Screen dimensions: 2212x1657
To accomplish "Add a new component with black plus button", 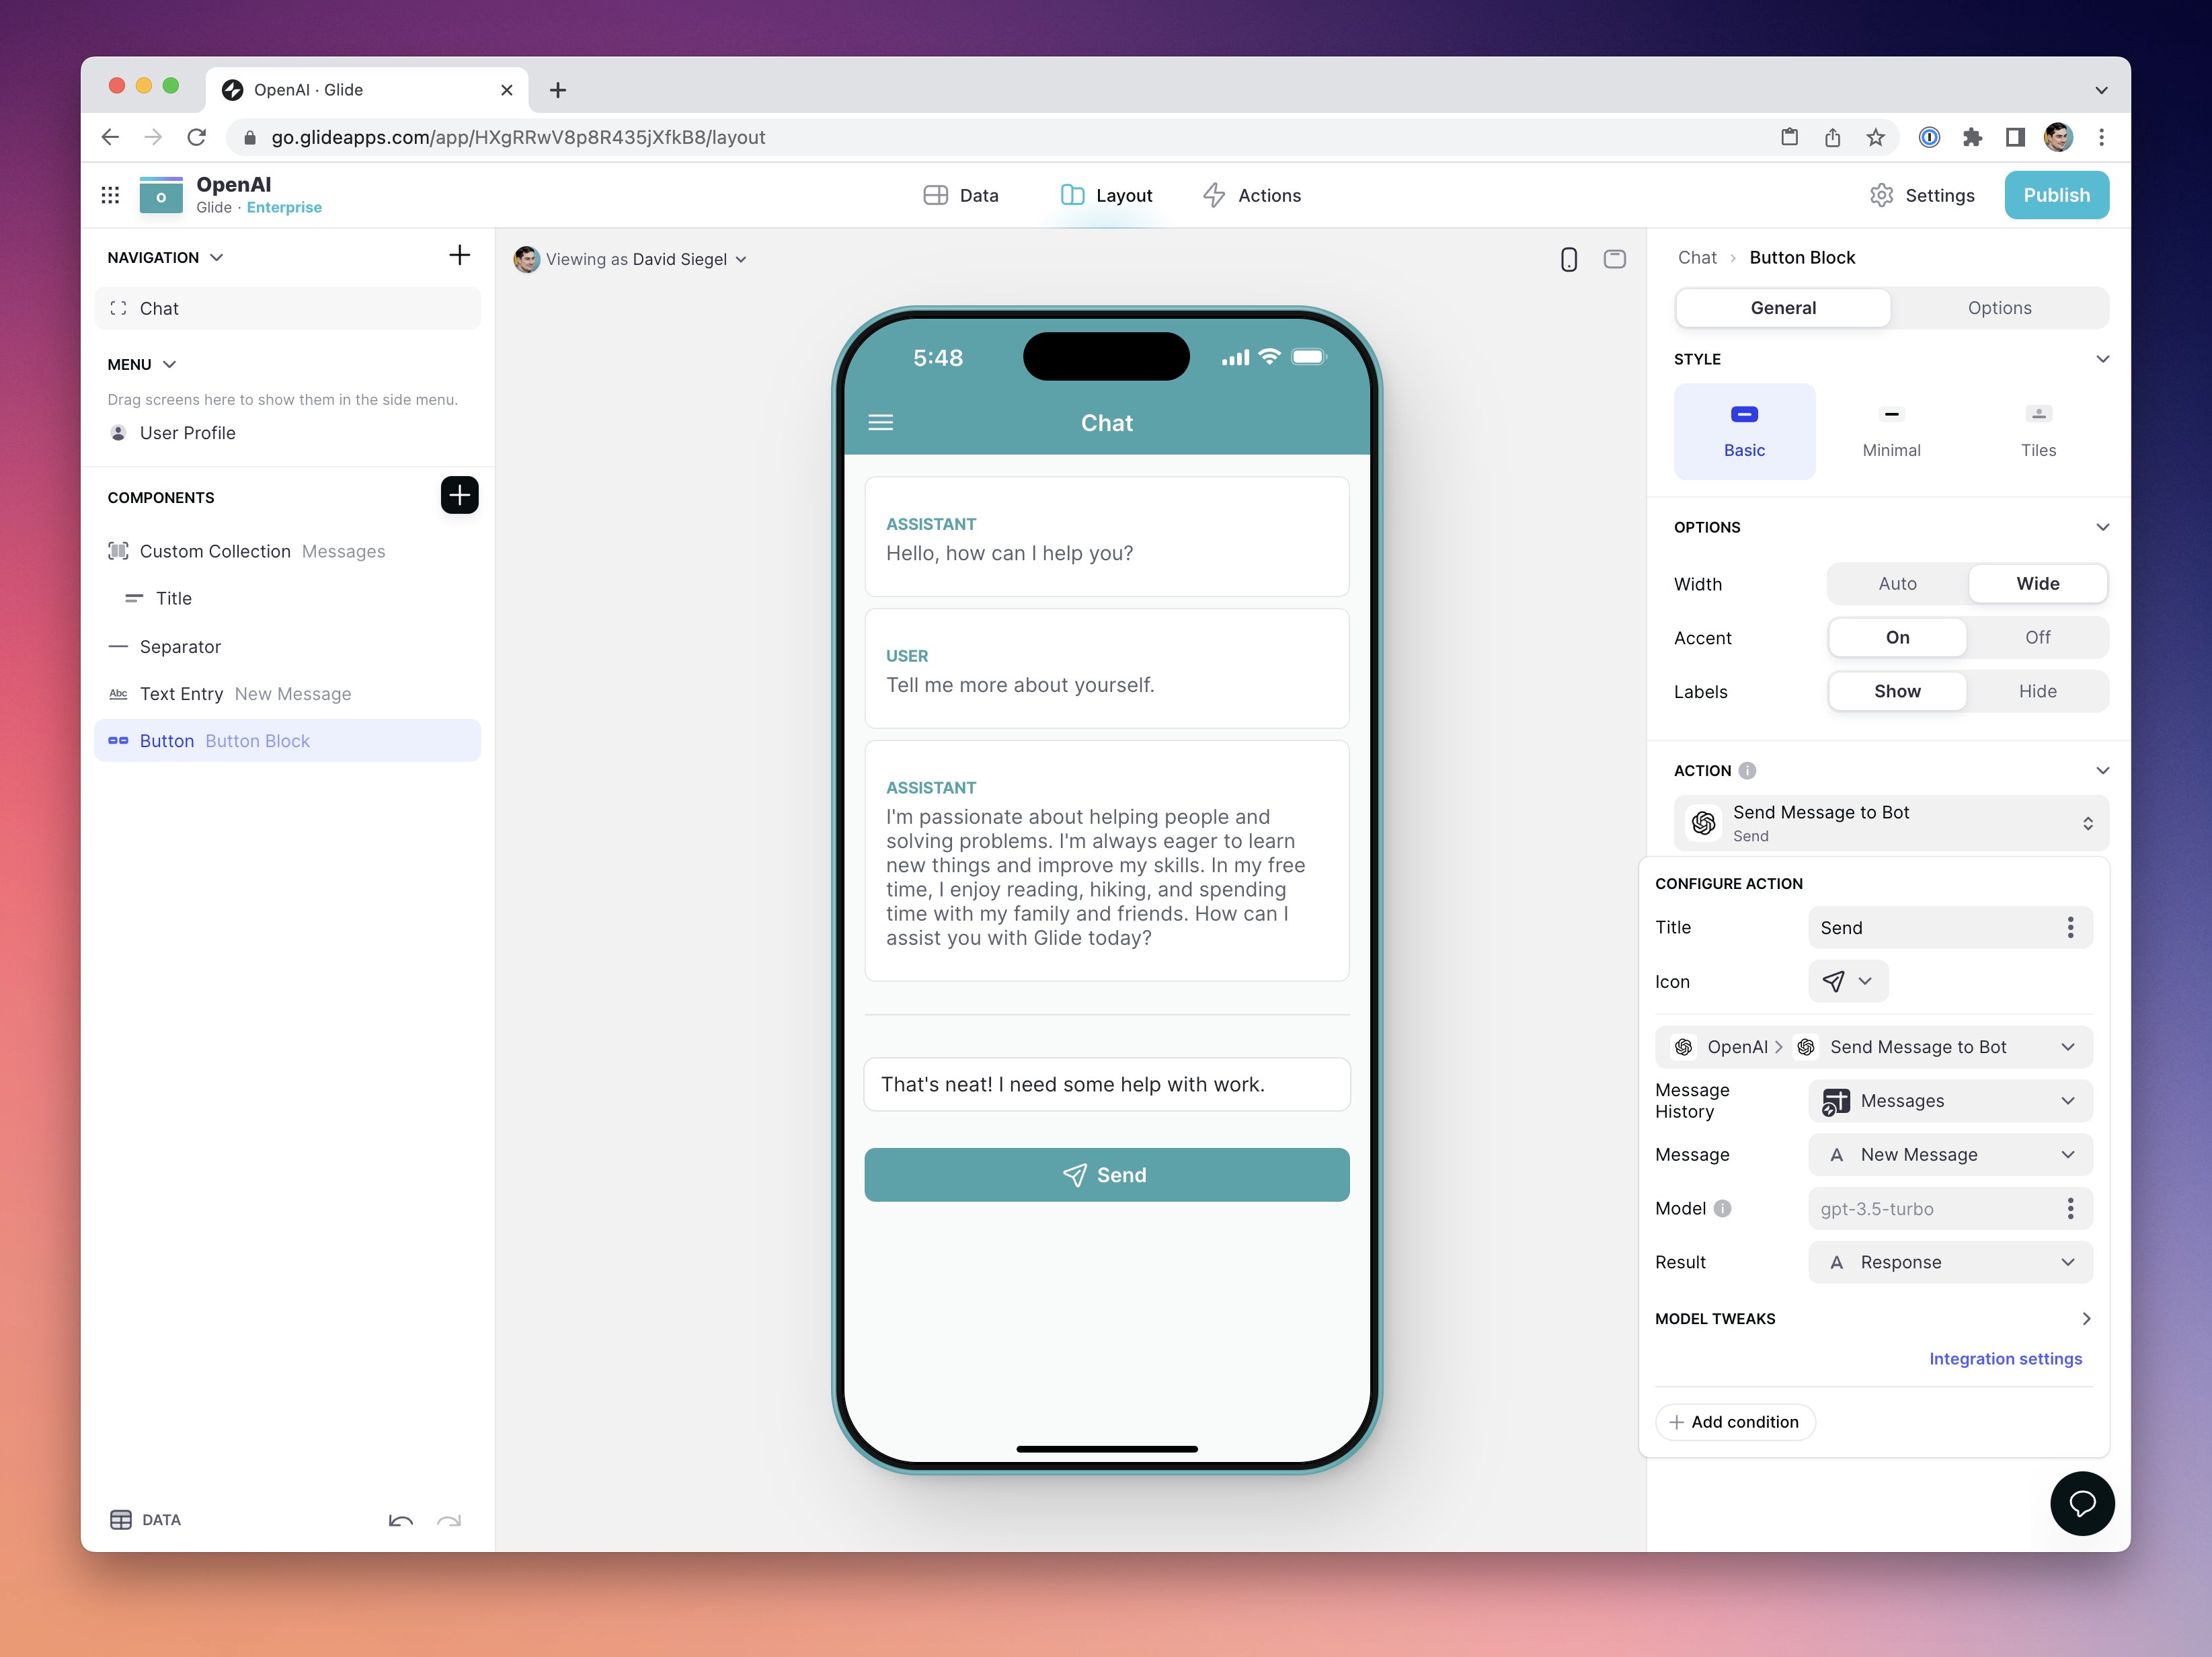I will [459, 495].
